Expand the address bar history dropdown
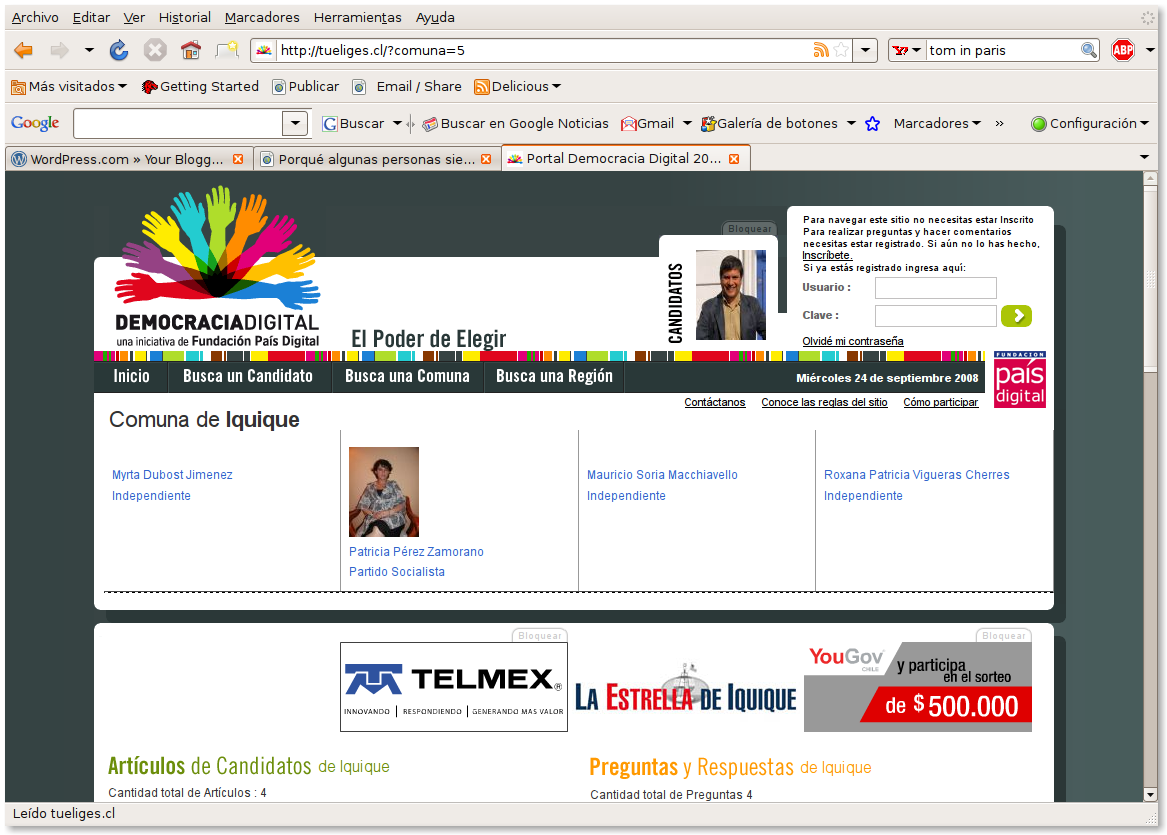Screen dimensions: 1167x835 coord(867,50)
